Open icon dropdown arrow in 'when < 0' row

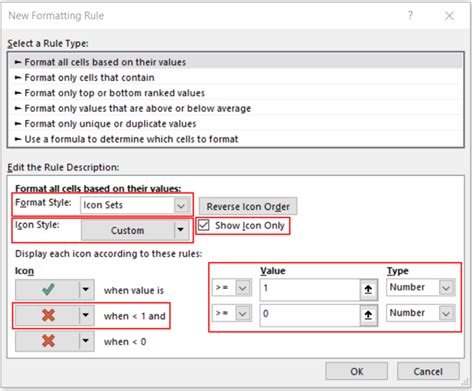point(87,341)
